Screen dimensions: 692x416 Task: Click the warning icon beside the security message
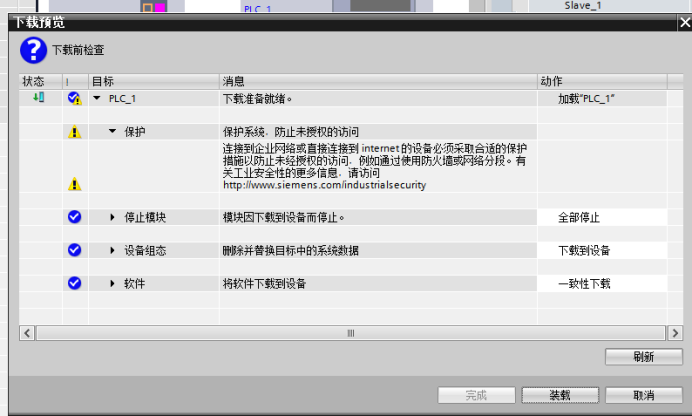coord(75,184)
